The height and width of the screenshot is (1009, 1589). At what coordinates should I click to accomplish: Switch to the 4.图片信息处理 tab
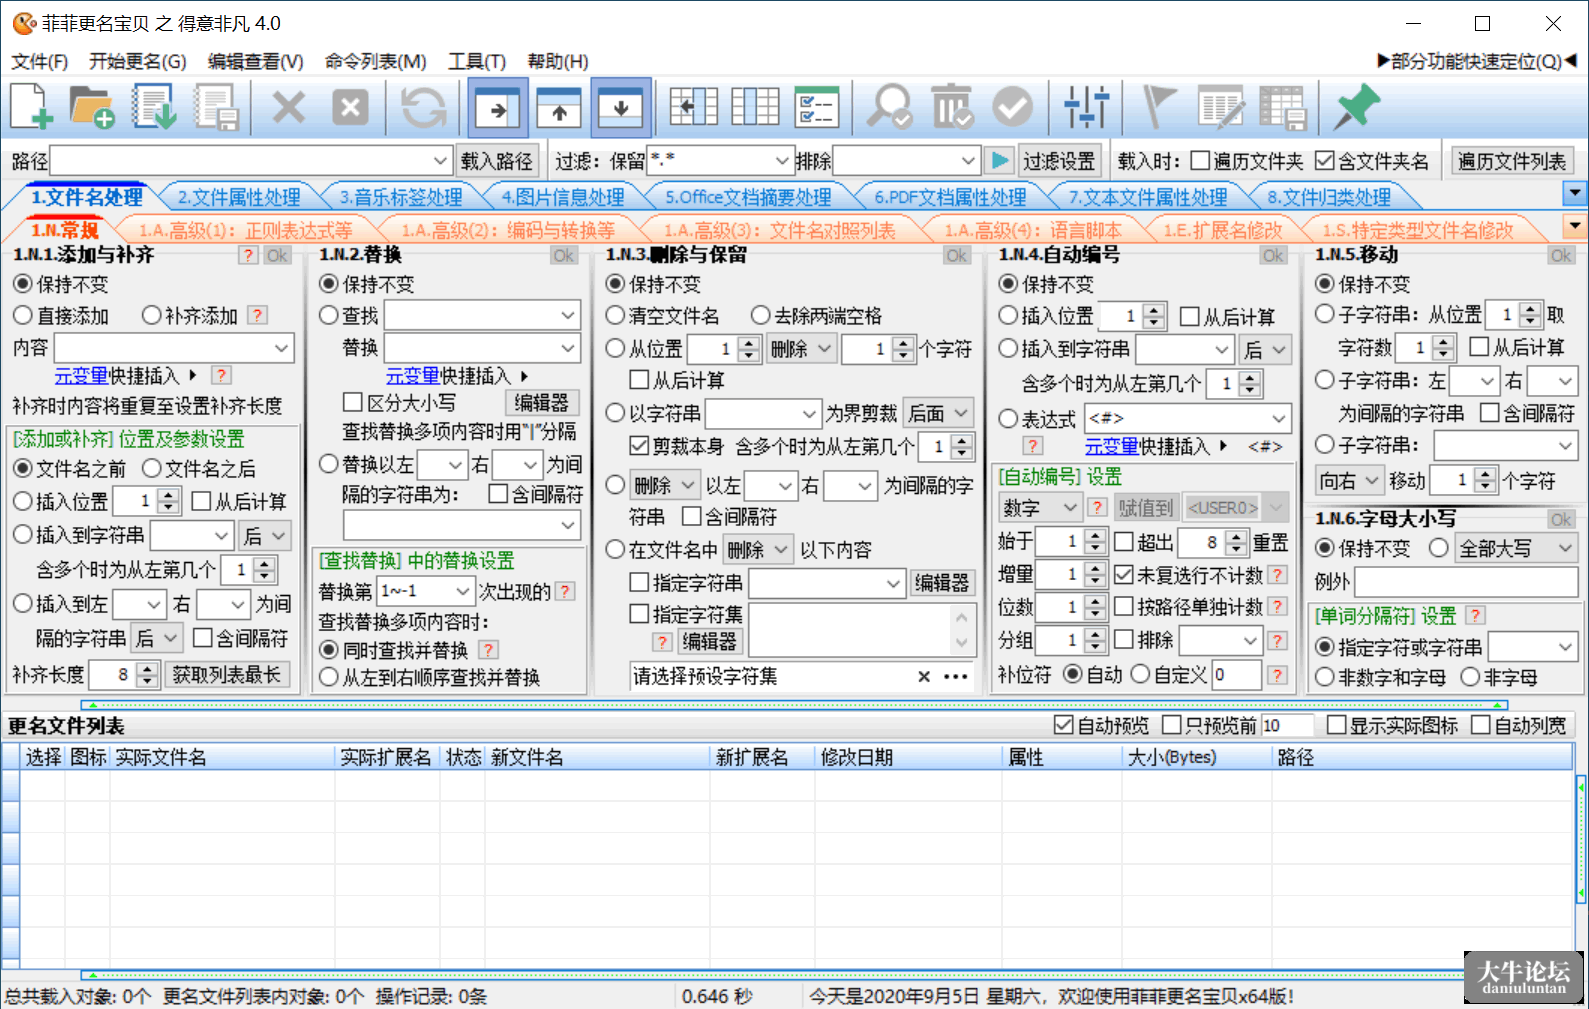(563, 197)
